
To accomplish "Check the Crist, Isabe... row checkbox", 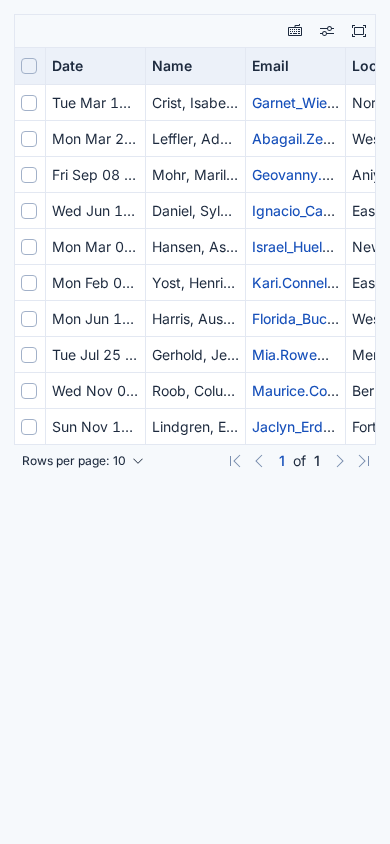I will (29, 103).
